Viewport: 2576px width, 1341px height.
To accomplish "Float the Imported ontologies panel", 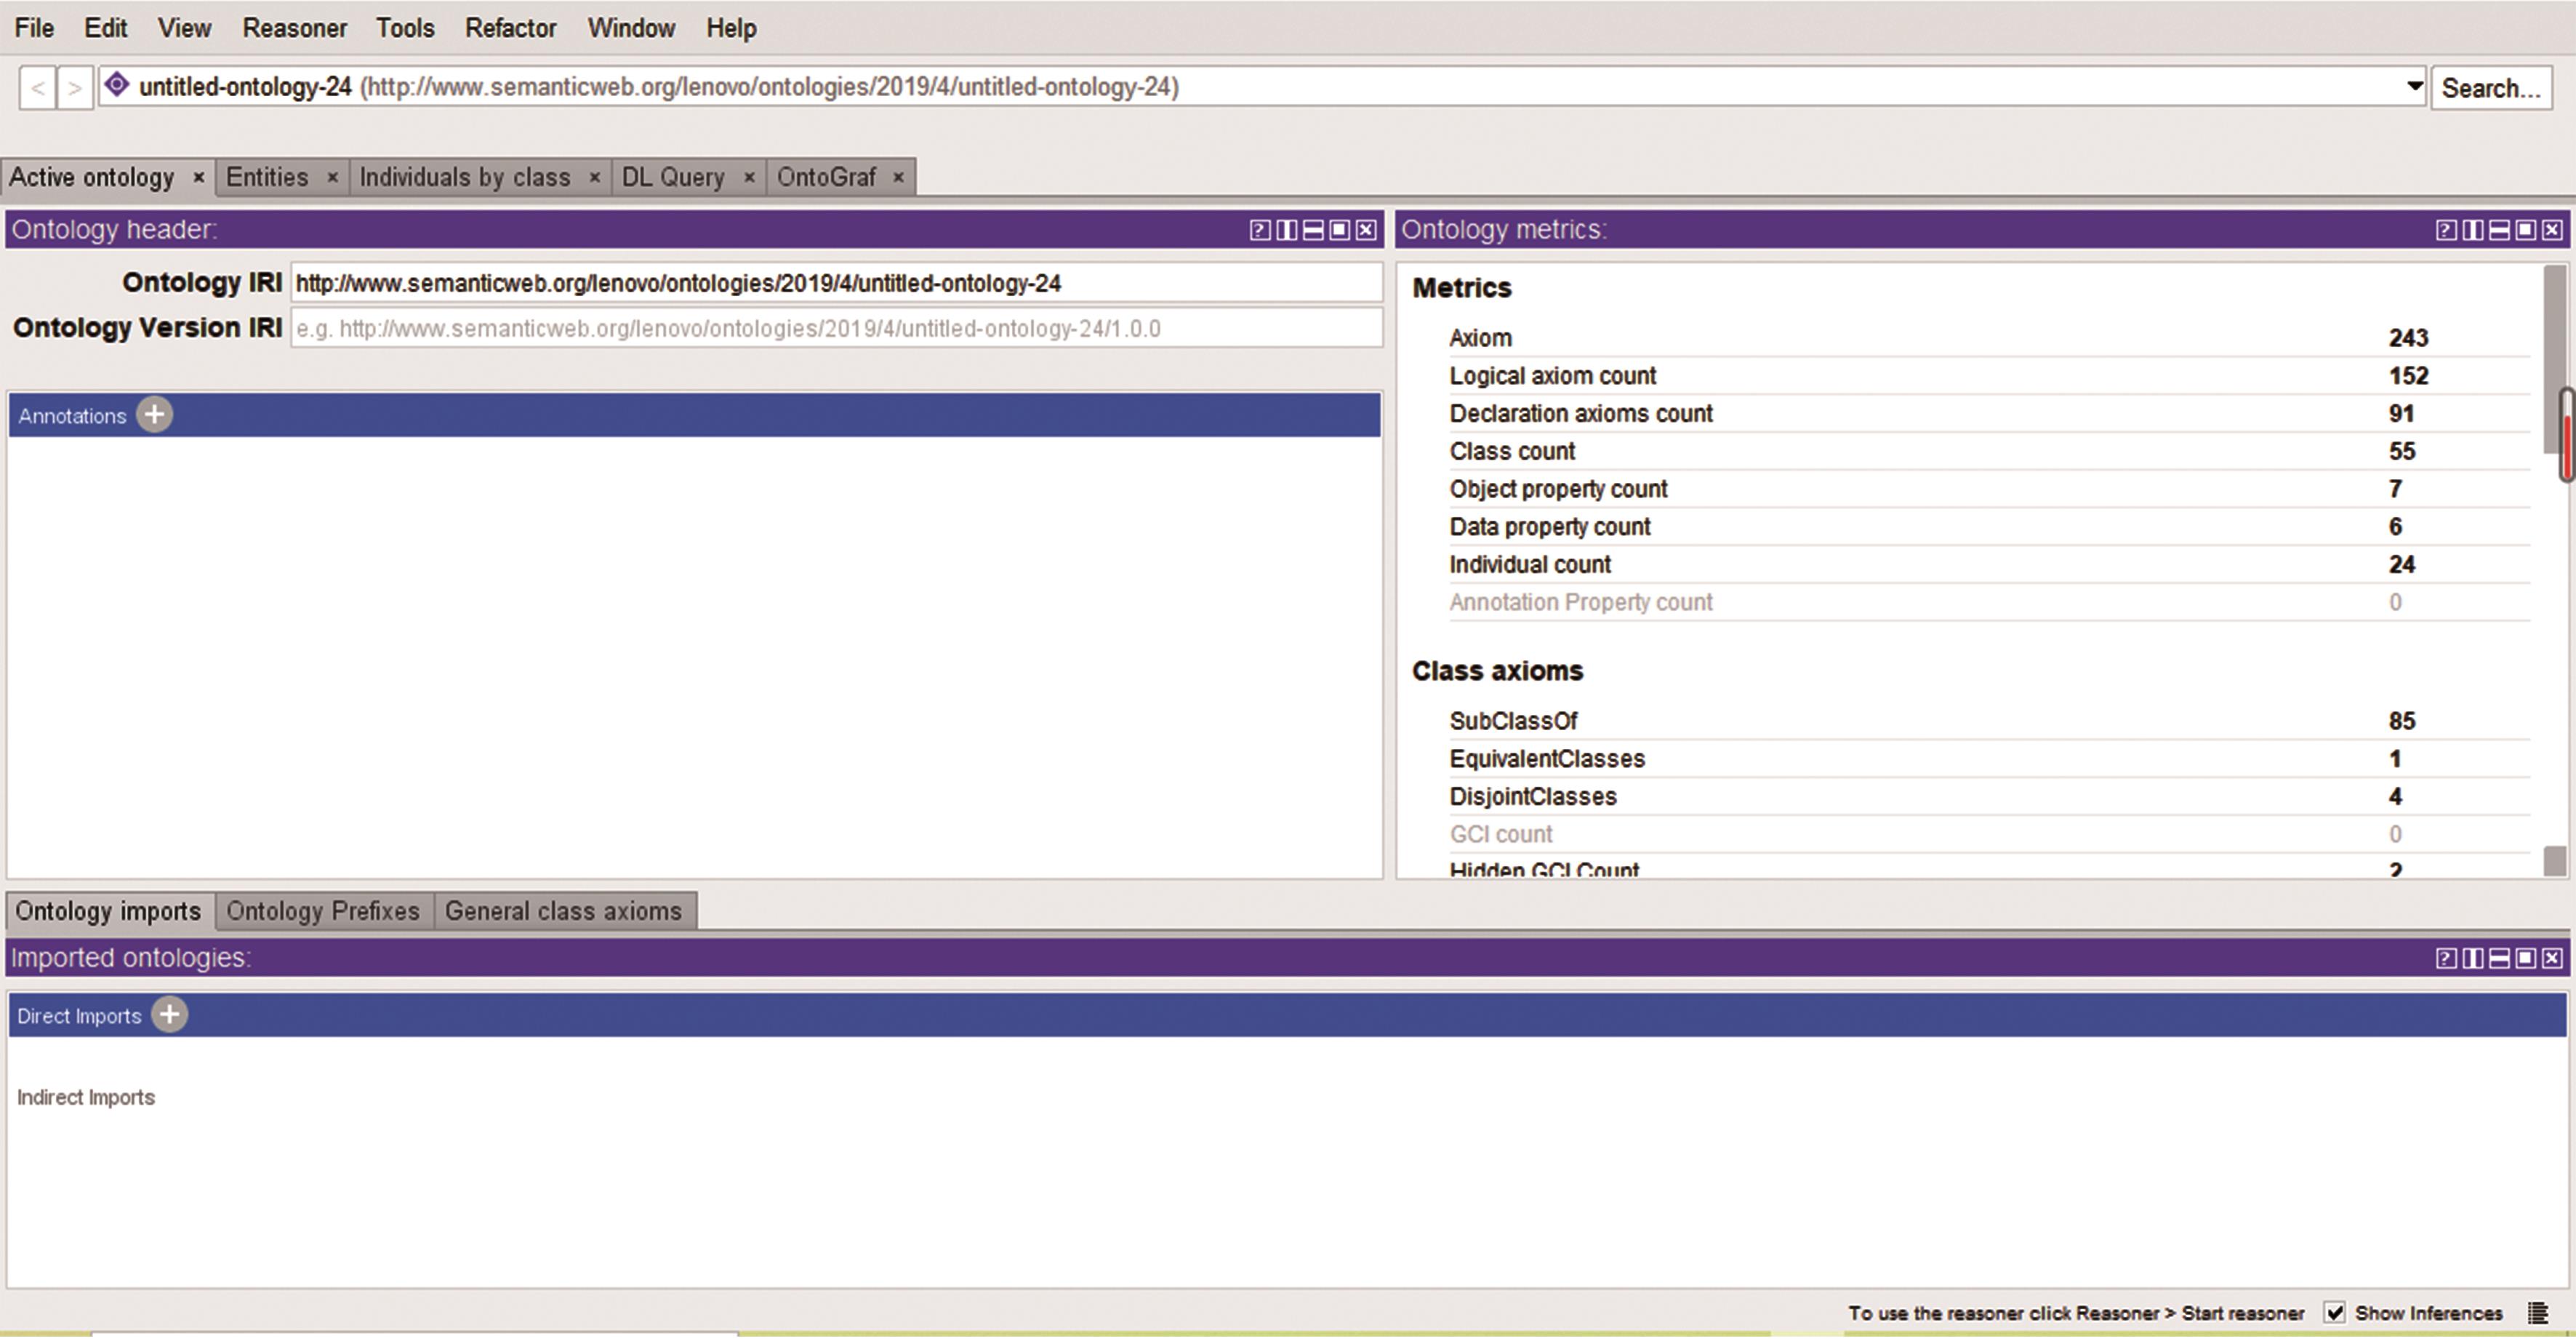I will [x=2525, y=958].
